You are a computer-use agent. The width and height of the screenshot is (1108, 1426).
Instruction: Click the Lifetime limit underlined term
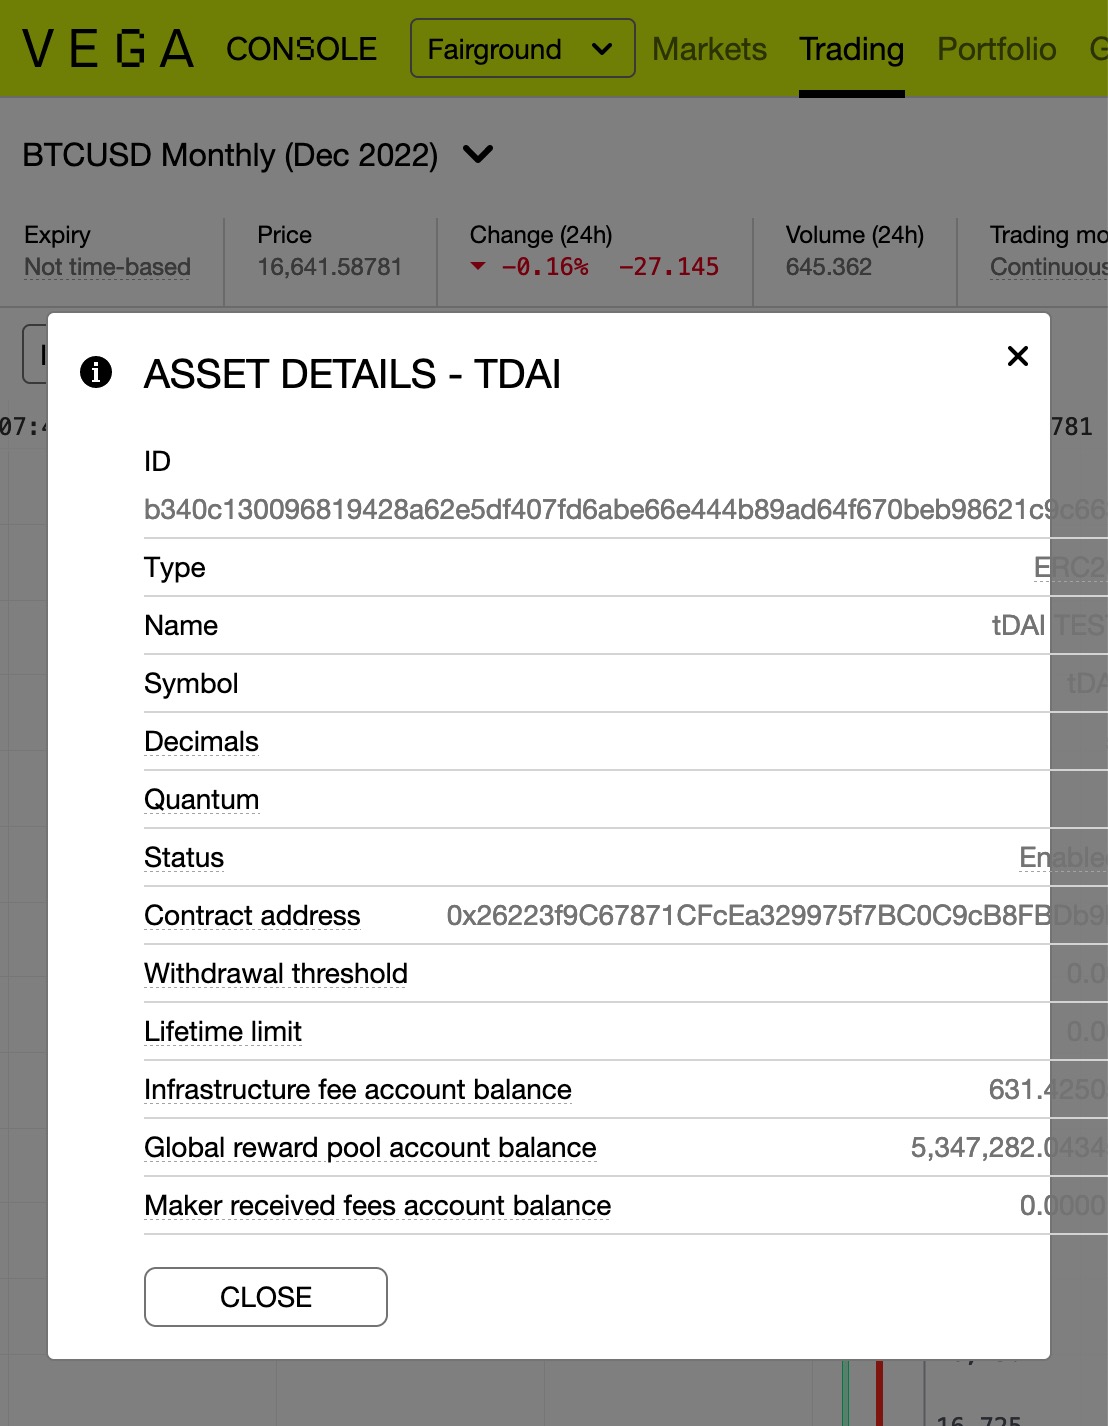[x=223, y=1031]
